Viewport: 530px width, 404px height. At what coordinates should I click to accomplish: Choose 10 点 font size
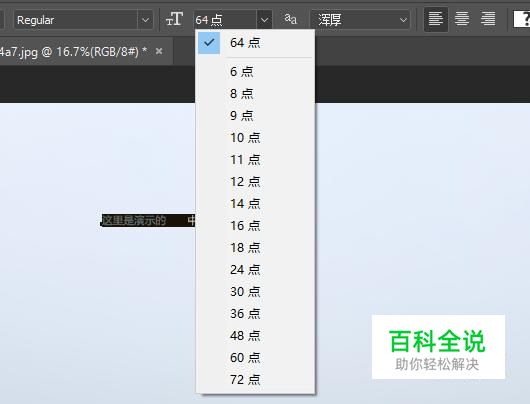click(x=255, y=138)
